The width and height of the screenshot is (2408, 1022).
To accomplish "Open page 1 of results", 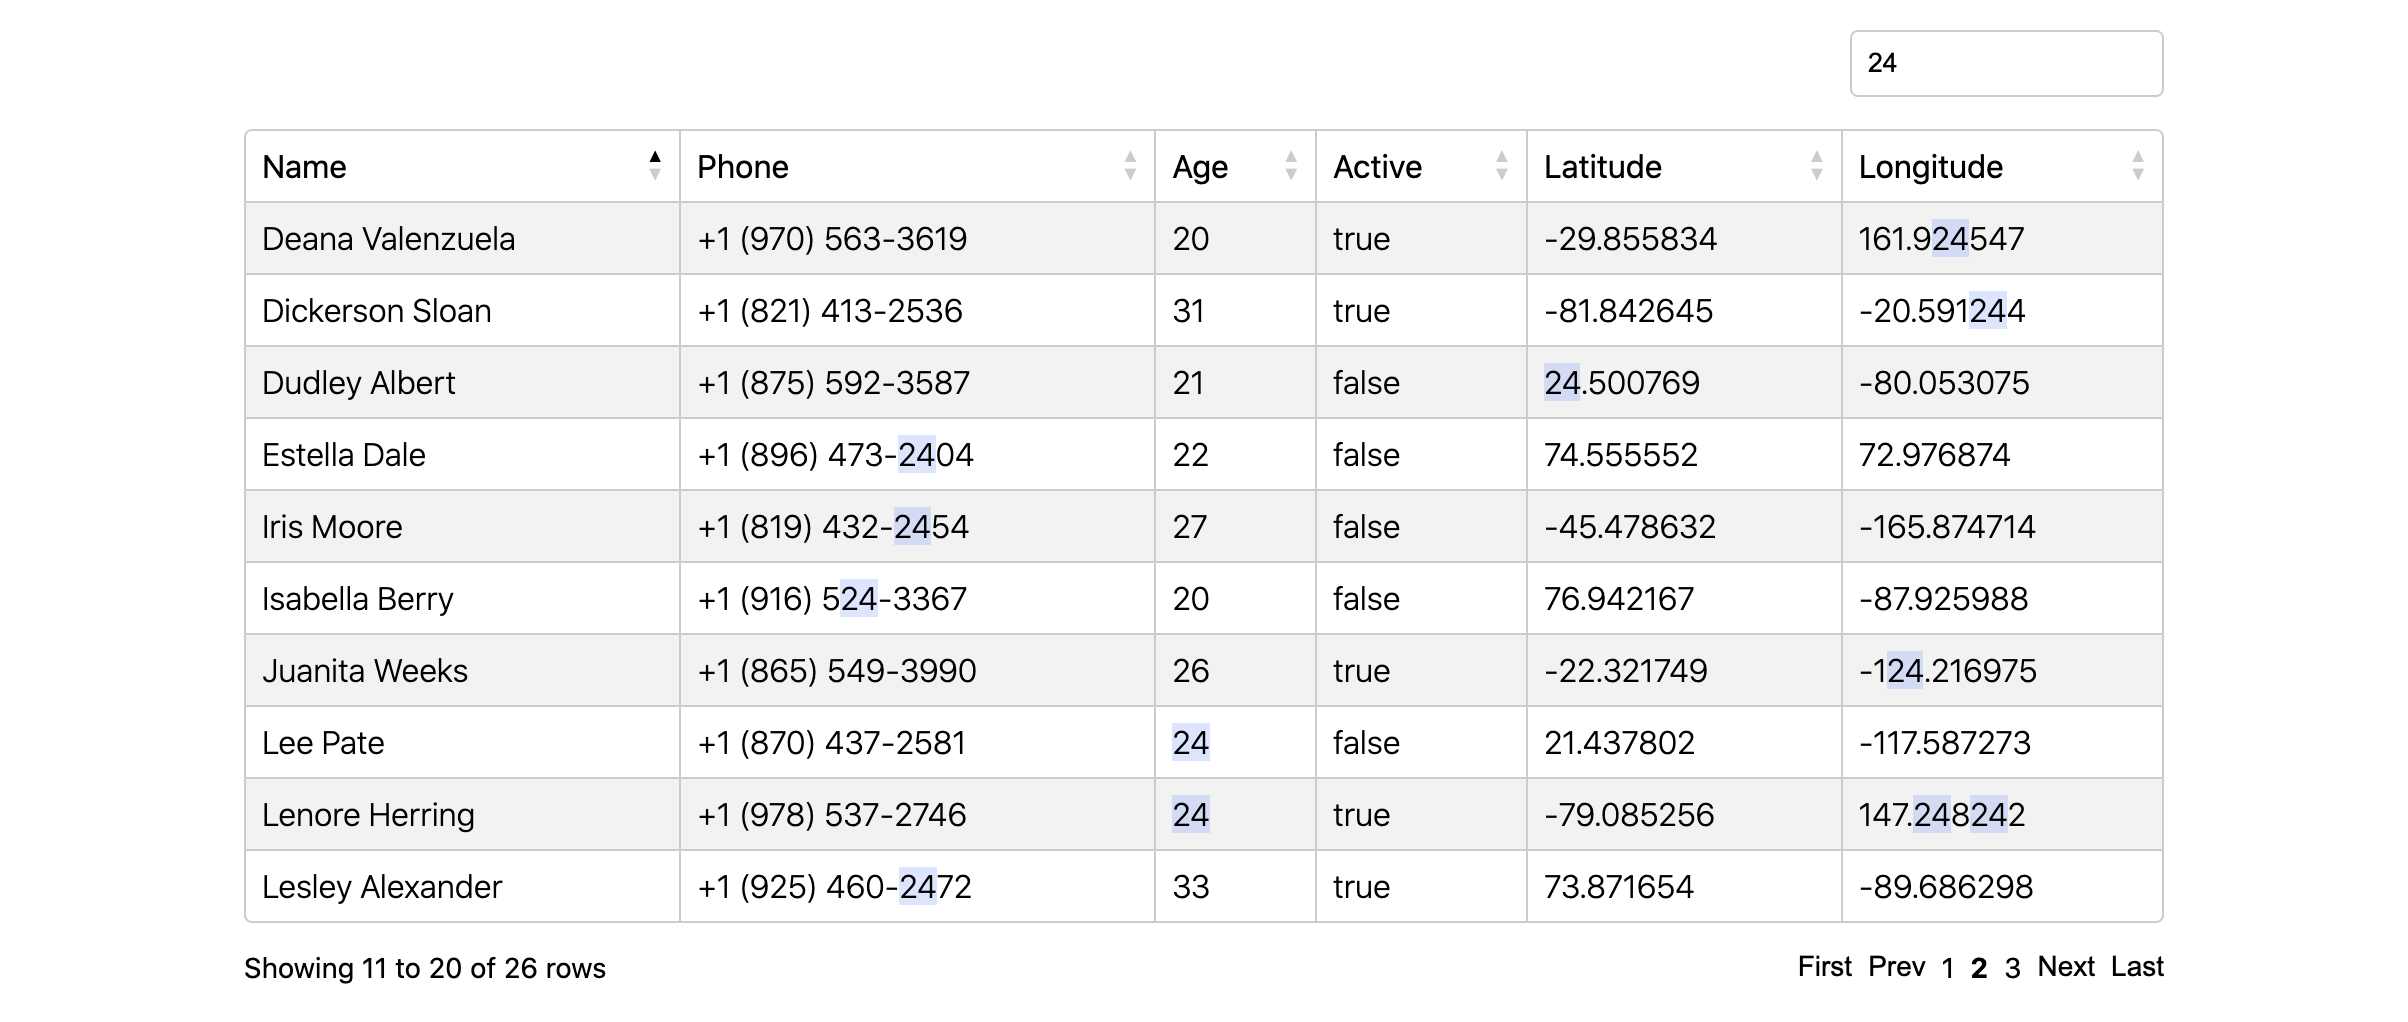I will [1948, 968].
